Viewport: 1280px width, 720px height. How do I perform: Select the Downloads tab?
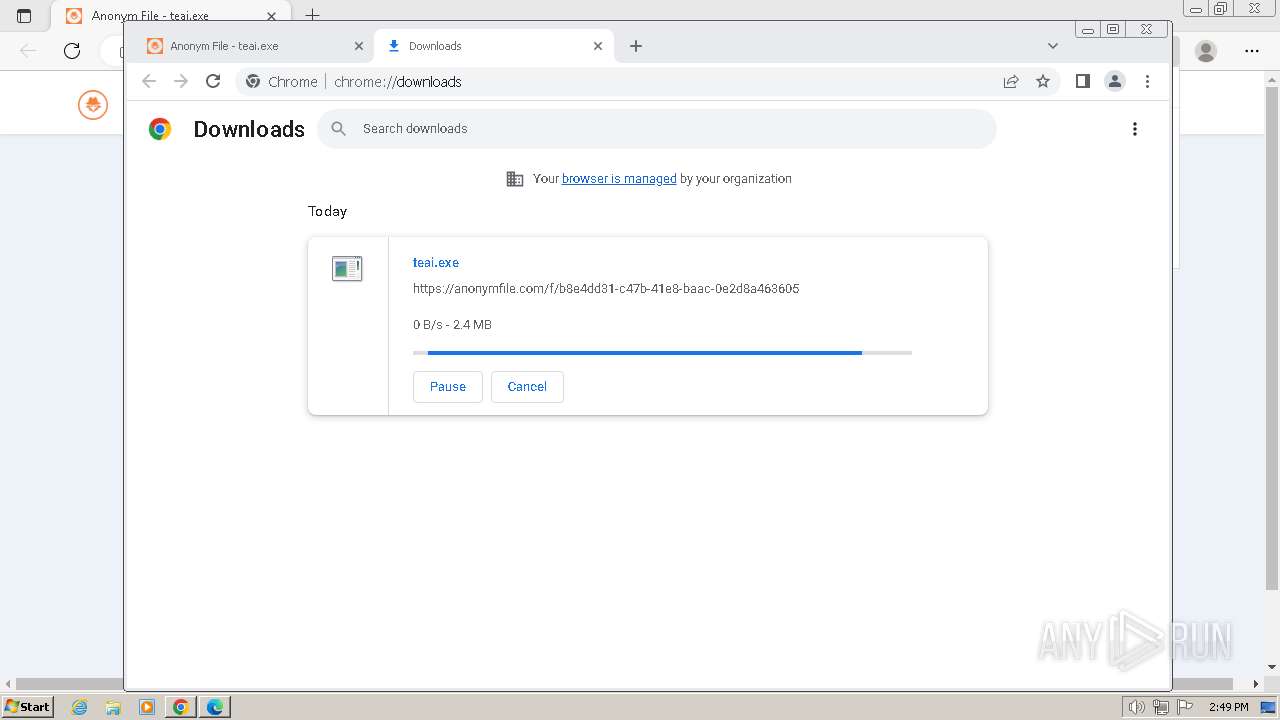pyautogui.click(x=495, y=46)
